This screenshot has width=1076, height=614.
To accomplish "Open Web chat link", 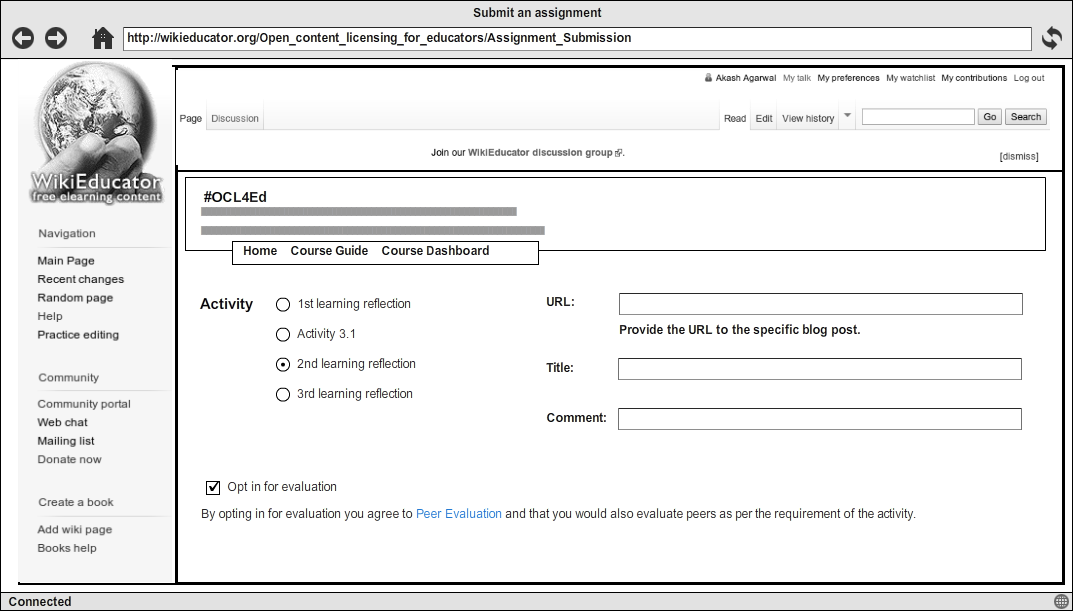I will 62,423.
